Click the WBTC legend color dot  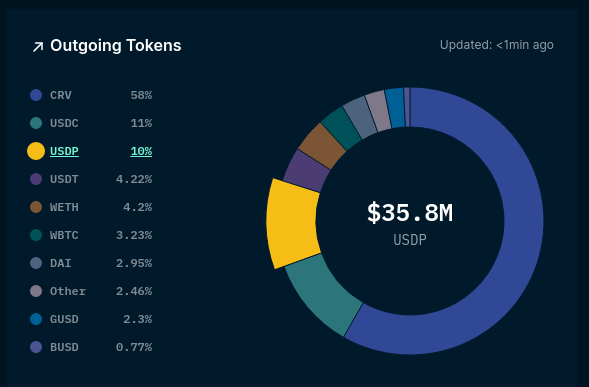click(36, 235)
